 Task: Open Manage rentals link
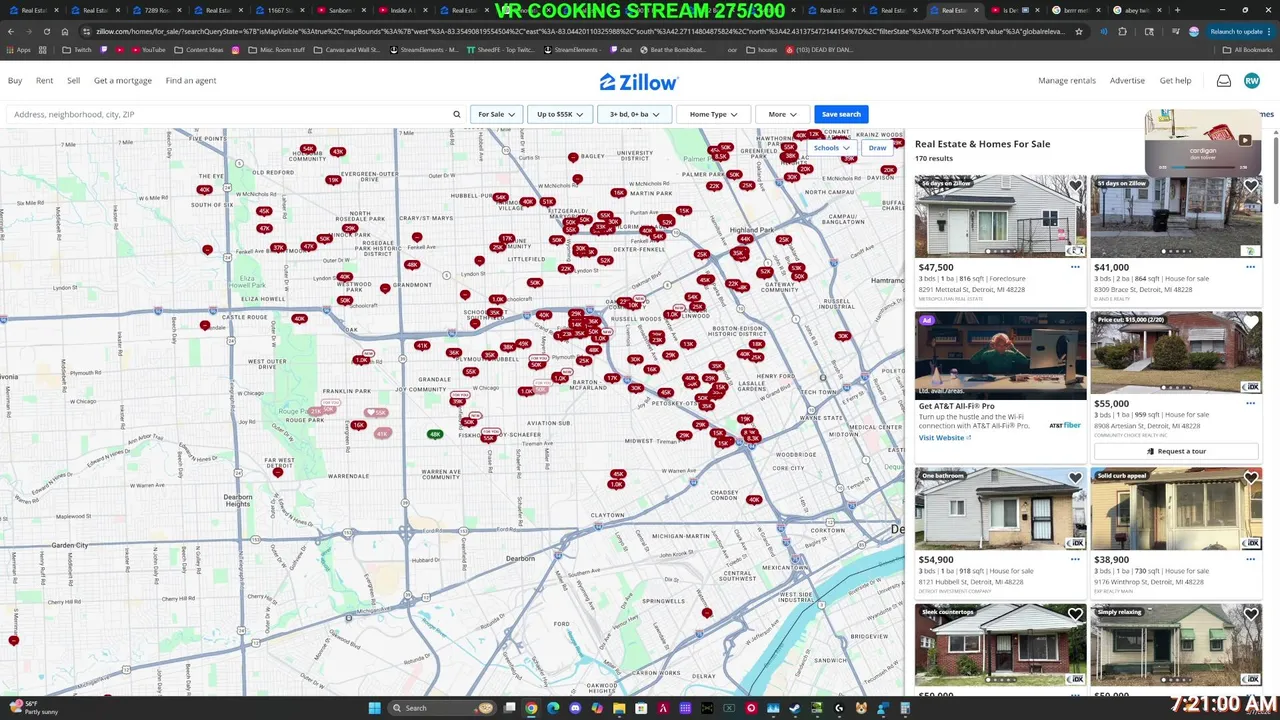[x=1067, y=80]
